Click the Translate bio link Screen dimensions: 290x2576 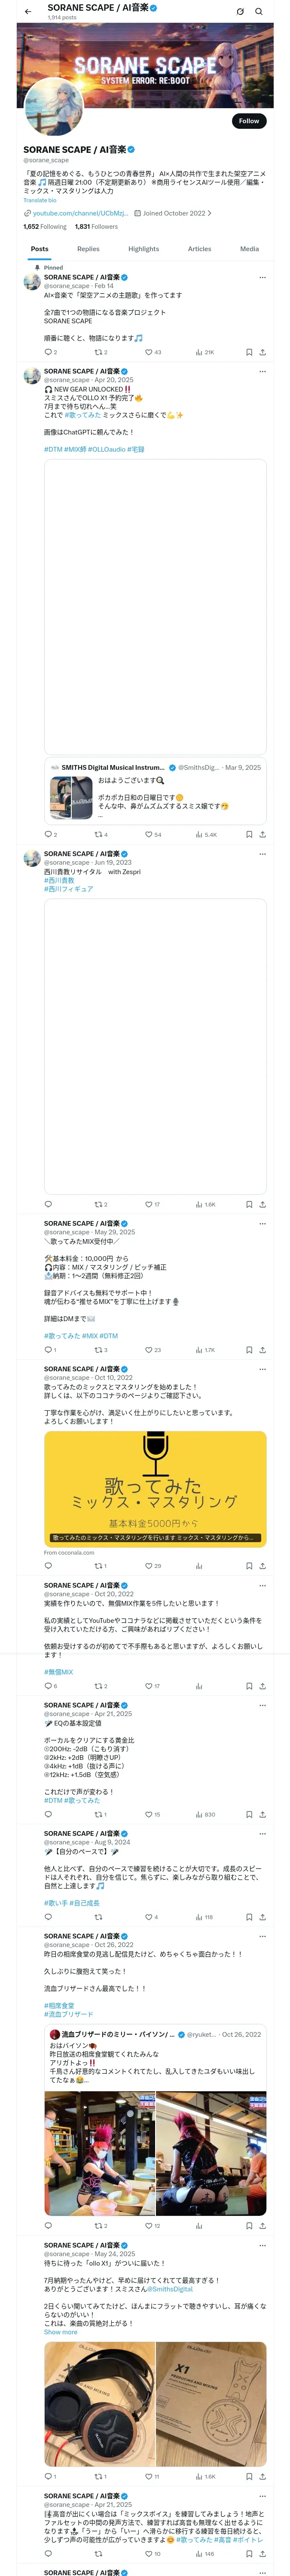(x=40, y=200)
